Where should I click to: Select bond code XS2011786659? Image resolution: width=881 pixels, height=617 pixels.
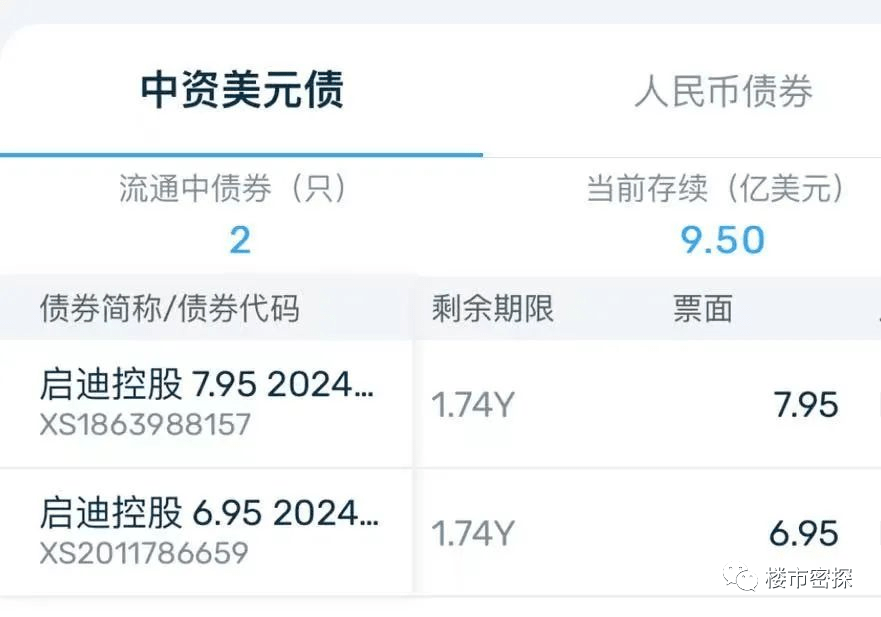click(144, 553)
